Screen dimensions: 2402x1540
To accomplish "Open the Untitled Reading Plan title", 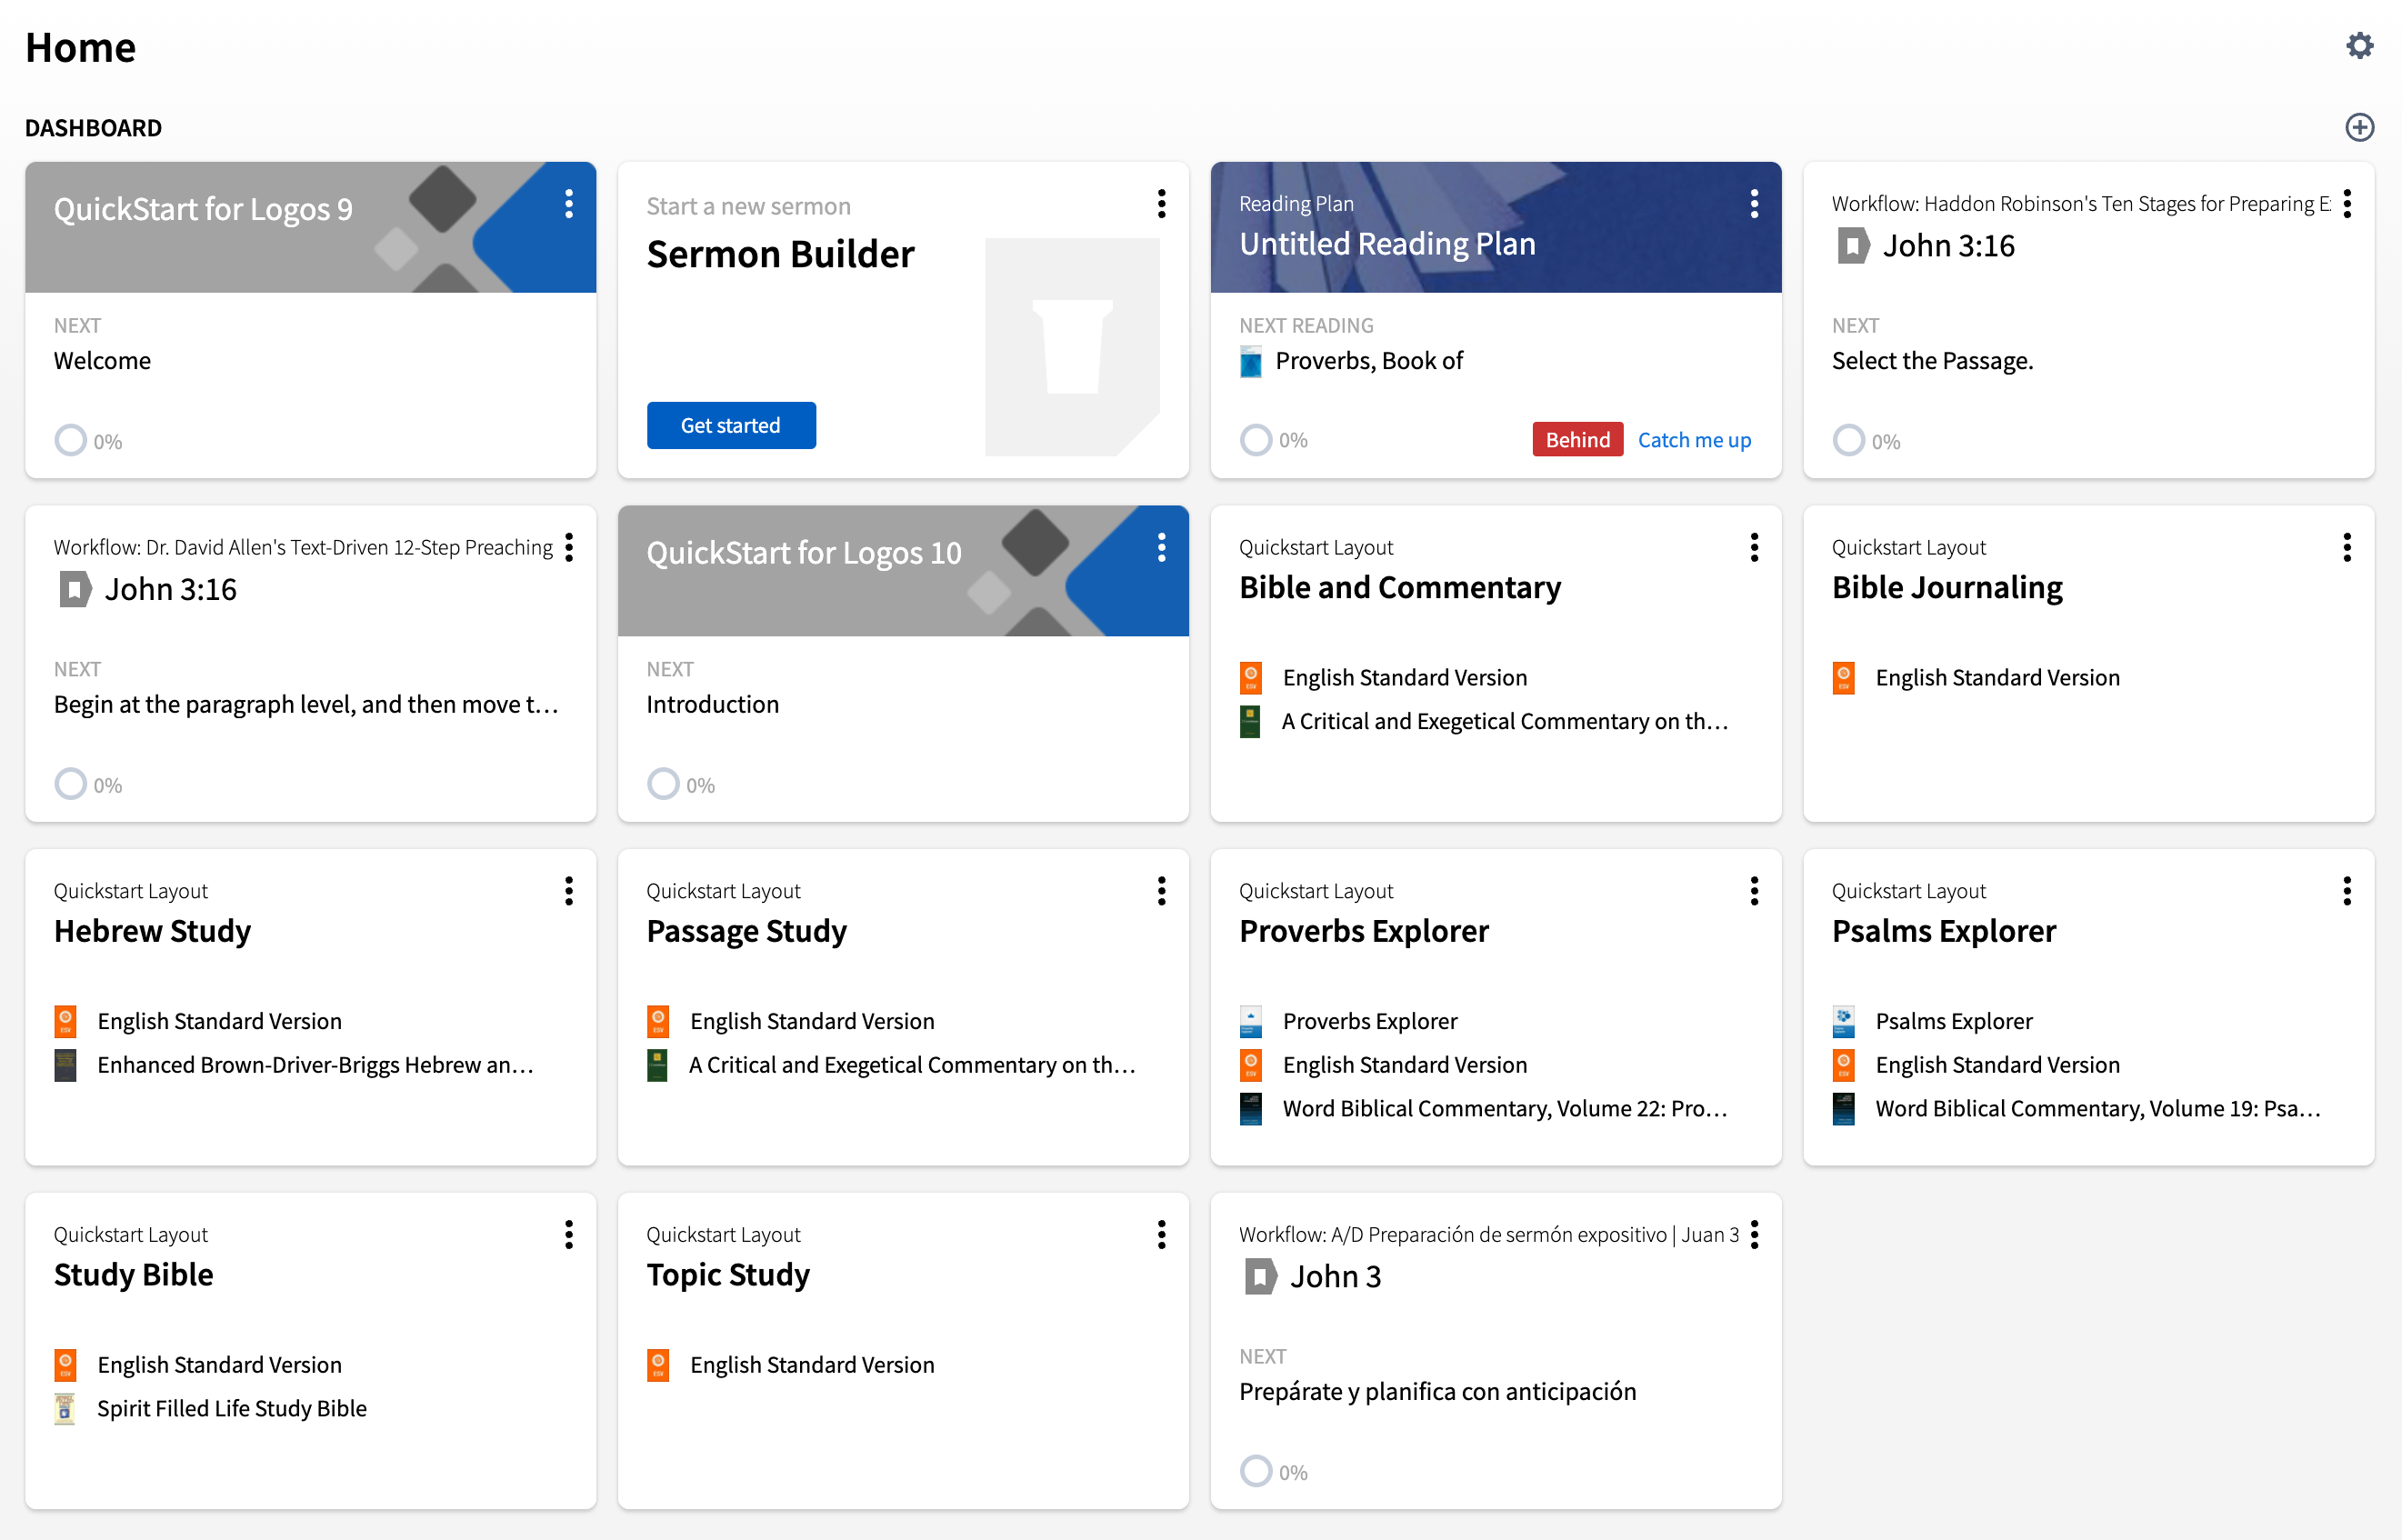I will (1387, 244).
